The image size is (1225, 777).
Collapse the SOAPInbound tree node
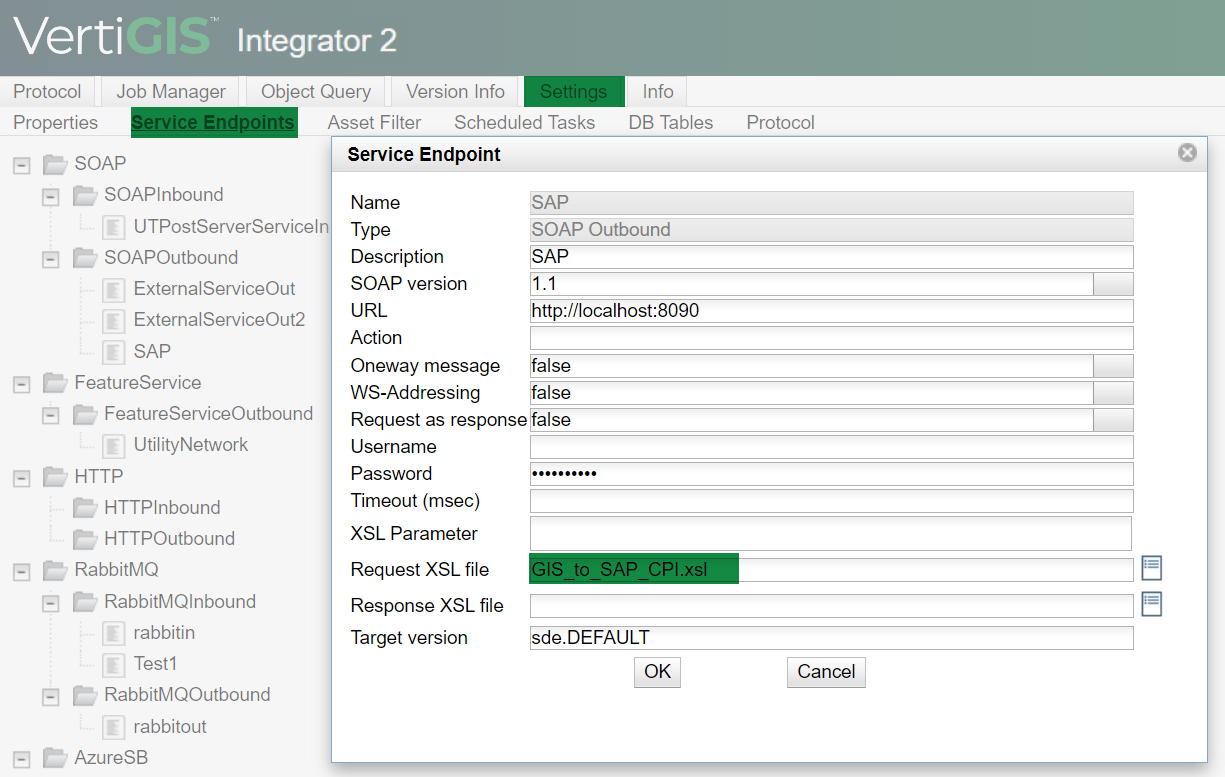coord(51,196)
